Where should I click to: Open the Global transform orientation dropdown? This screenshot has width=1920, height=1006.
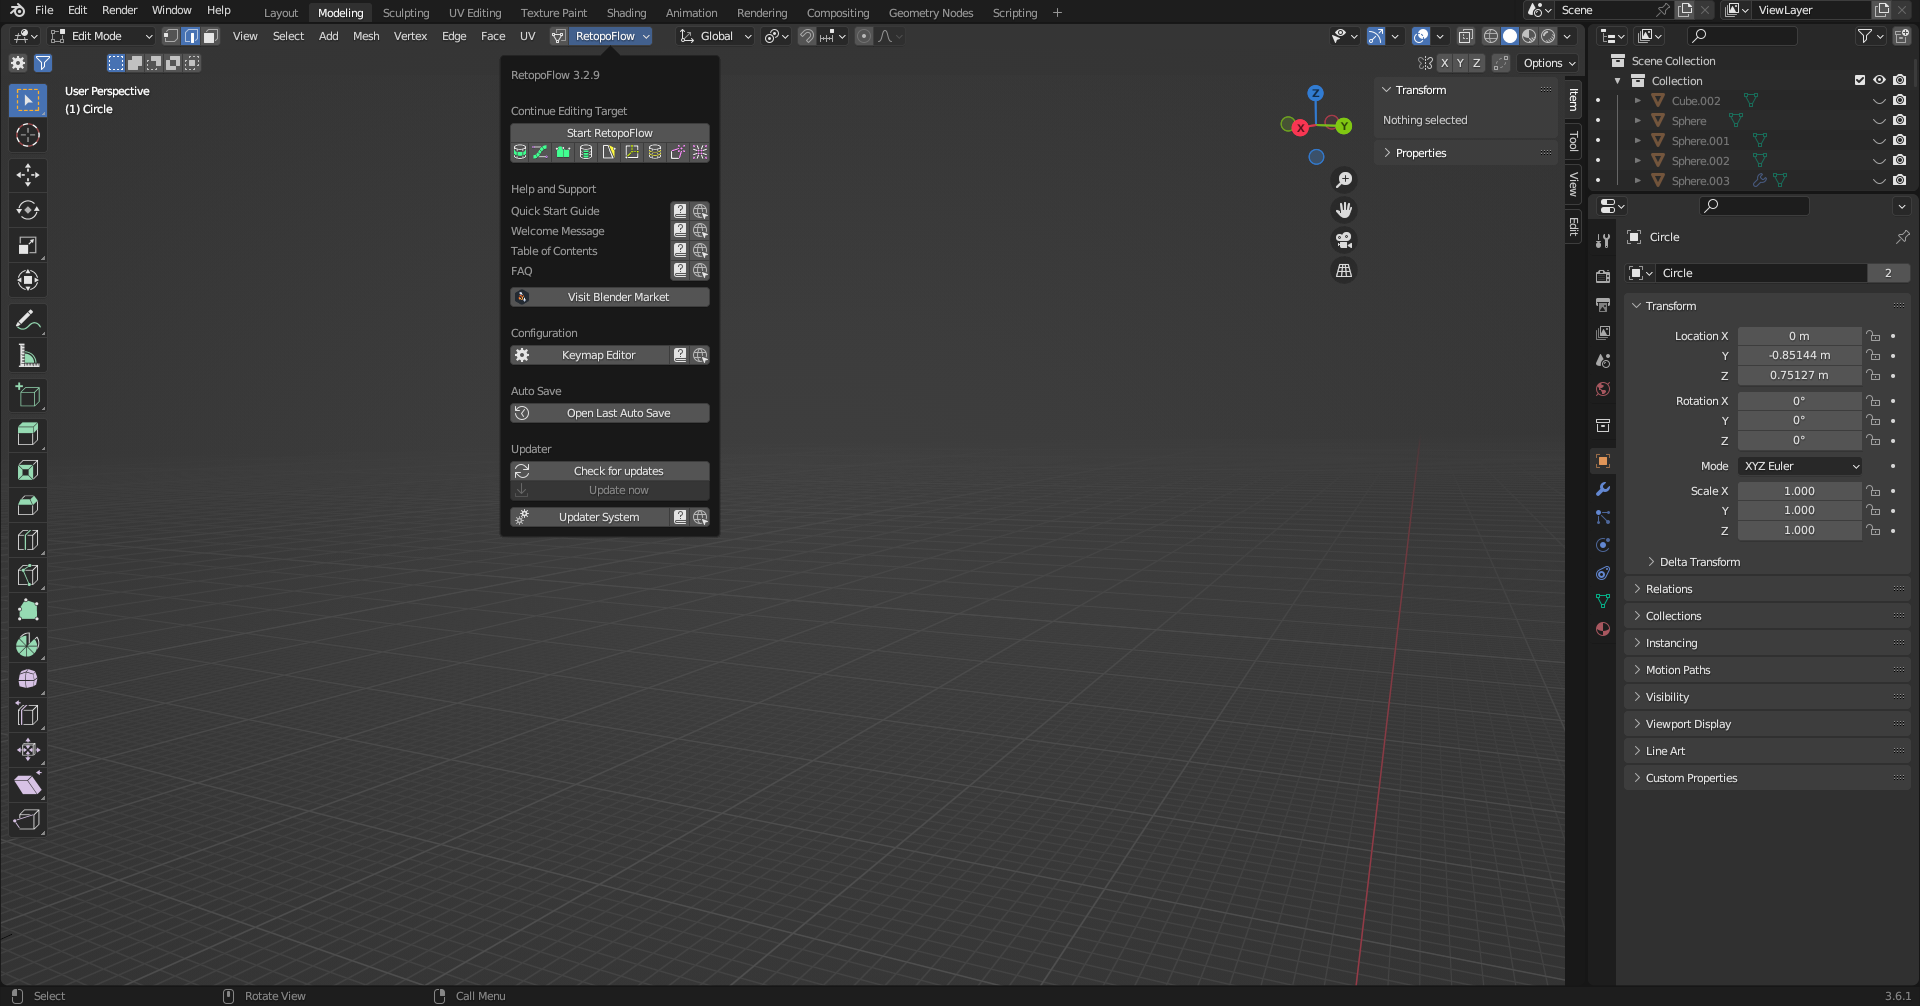(716, 36)
